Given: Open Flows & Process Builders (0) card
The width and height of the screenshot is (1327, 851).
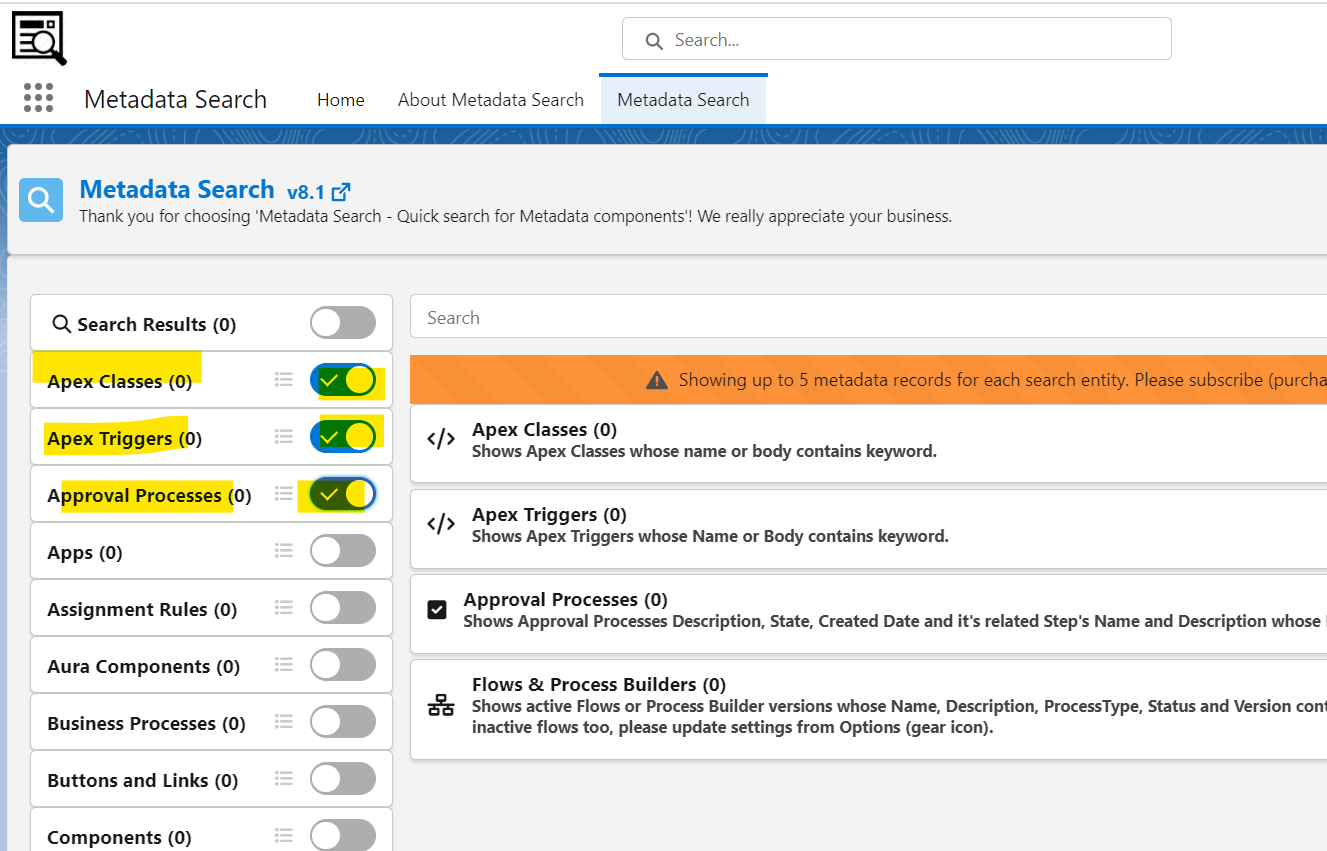Looking at the screenshot, I should pos(869,707).
